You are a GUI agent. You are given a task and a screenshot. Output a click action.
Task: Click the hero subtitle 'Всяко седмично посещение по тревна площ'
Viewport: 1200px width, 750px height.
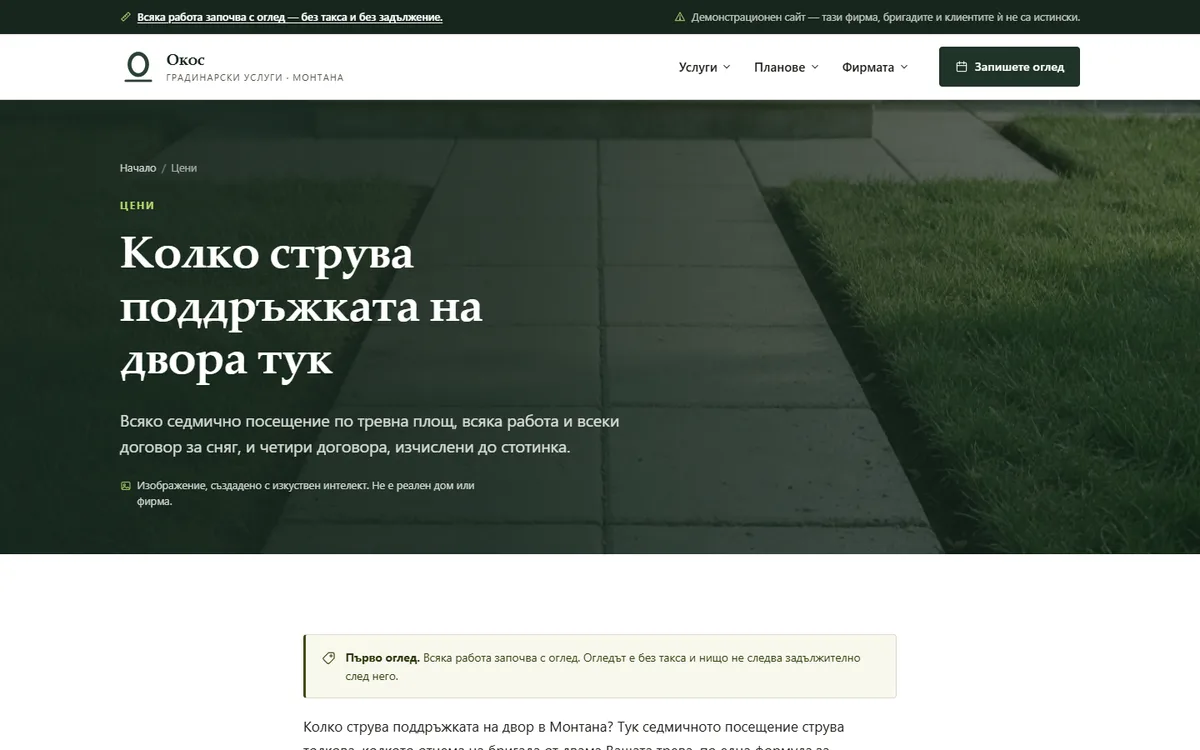point(370,435)
